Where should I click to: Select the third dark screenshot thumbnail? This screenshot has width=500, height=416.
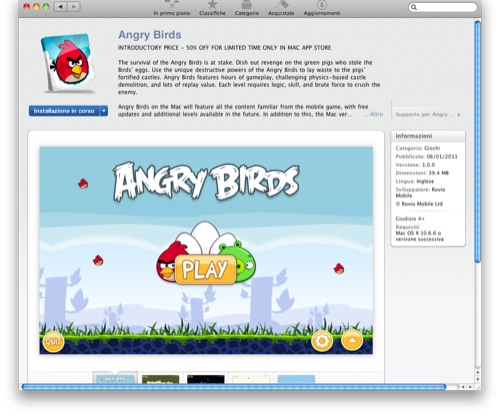click(206, 379)
